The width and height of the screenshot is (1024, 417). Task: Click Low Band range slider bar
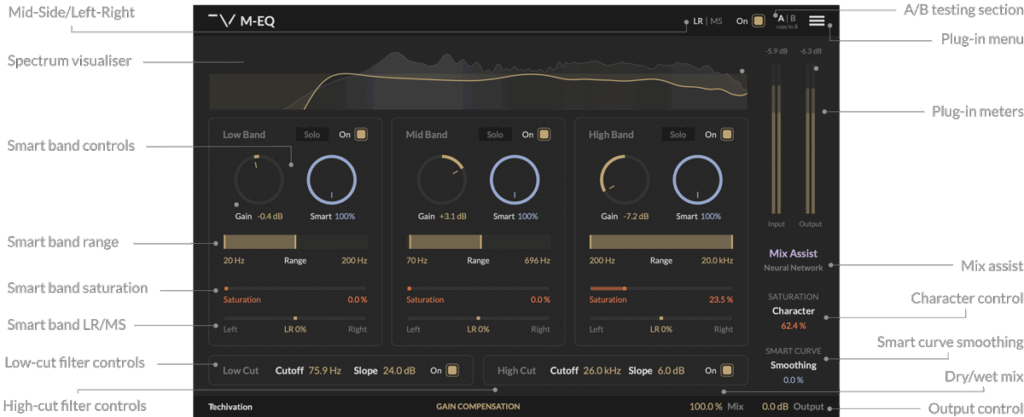[295, 242]
